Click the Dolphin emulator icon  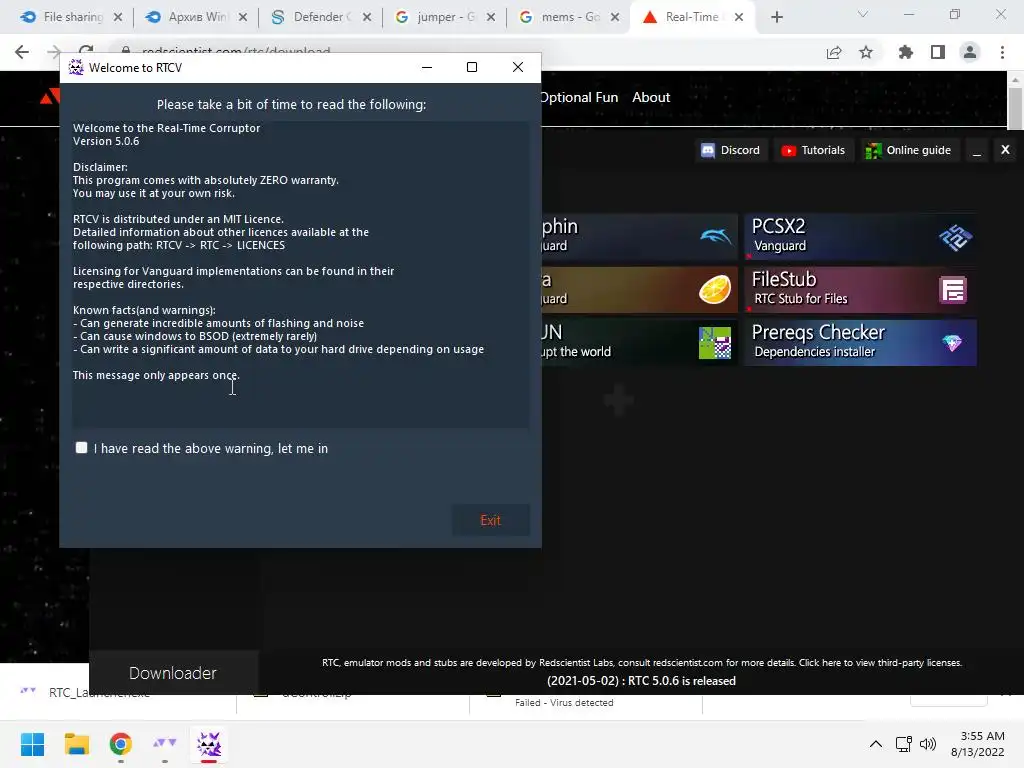click(x=716, y=236)
